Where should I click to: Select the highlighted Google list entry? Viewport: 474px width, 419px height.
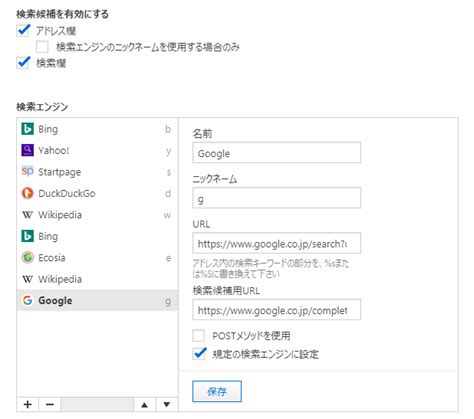tap(97, 300)
